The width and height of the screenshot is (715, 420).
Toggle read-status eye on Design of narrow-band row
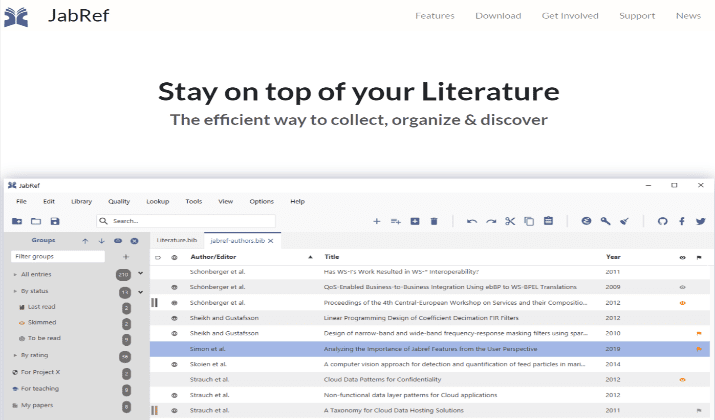pos(174,334)
